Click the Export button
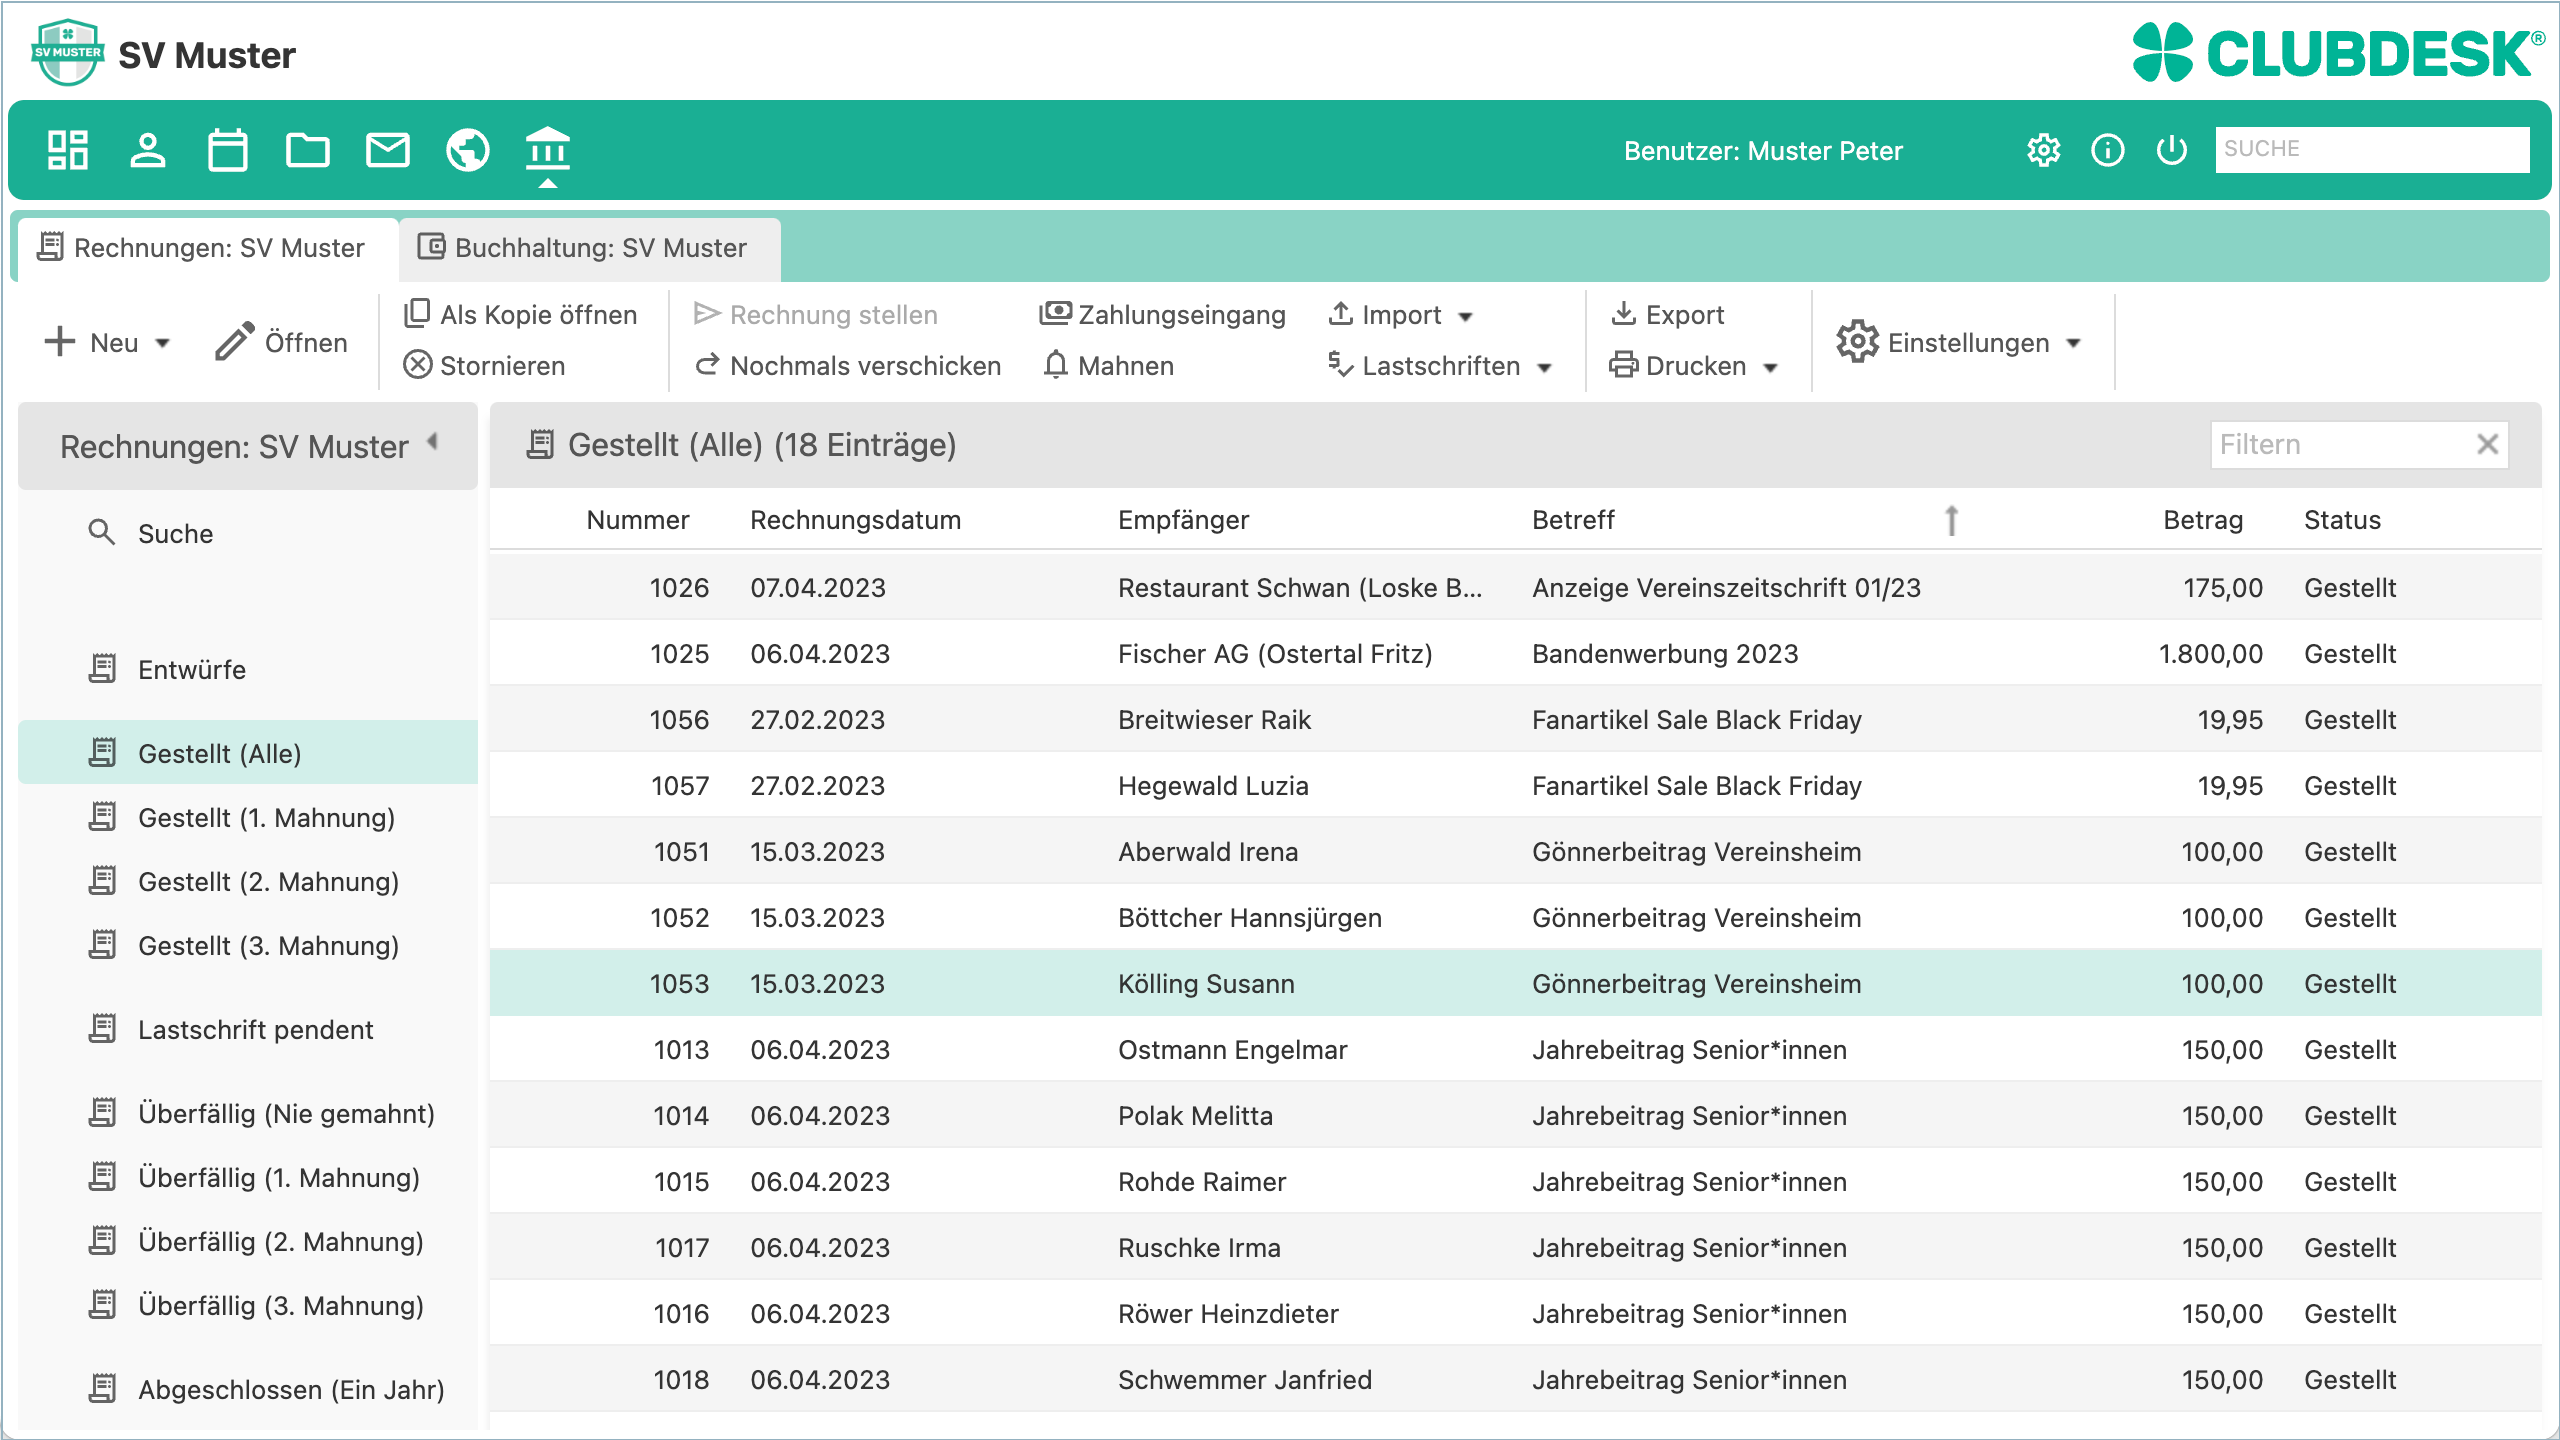The image size is (2560, 1440). [1670, 314]
